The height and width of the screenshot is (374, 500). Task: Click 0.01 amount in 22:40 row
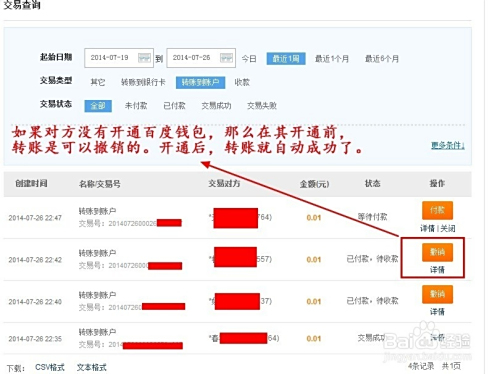[314, 302]
